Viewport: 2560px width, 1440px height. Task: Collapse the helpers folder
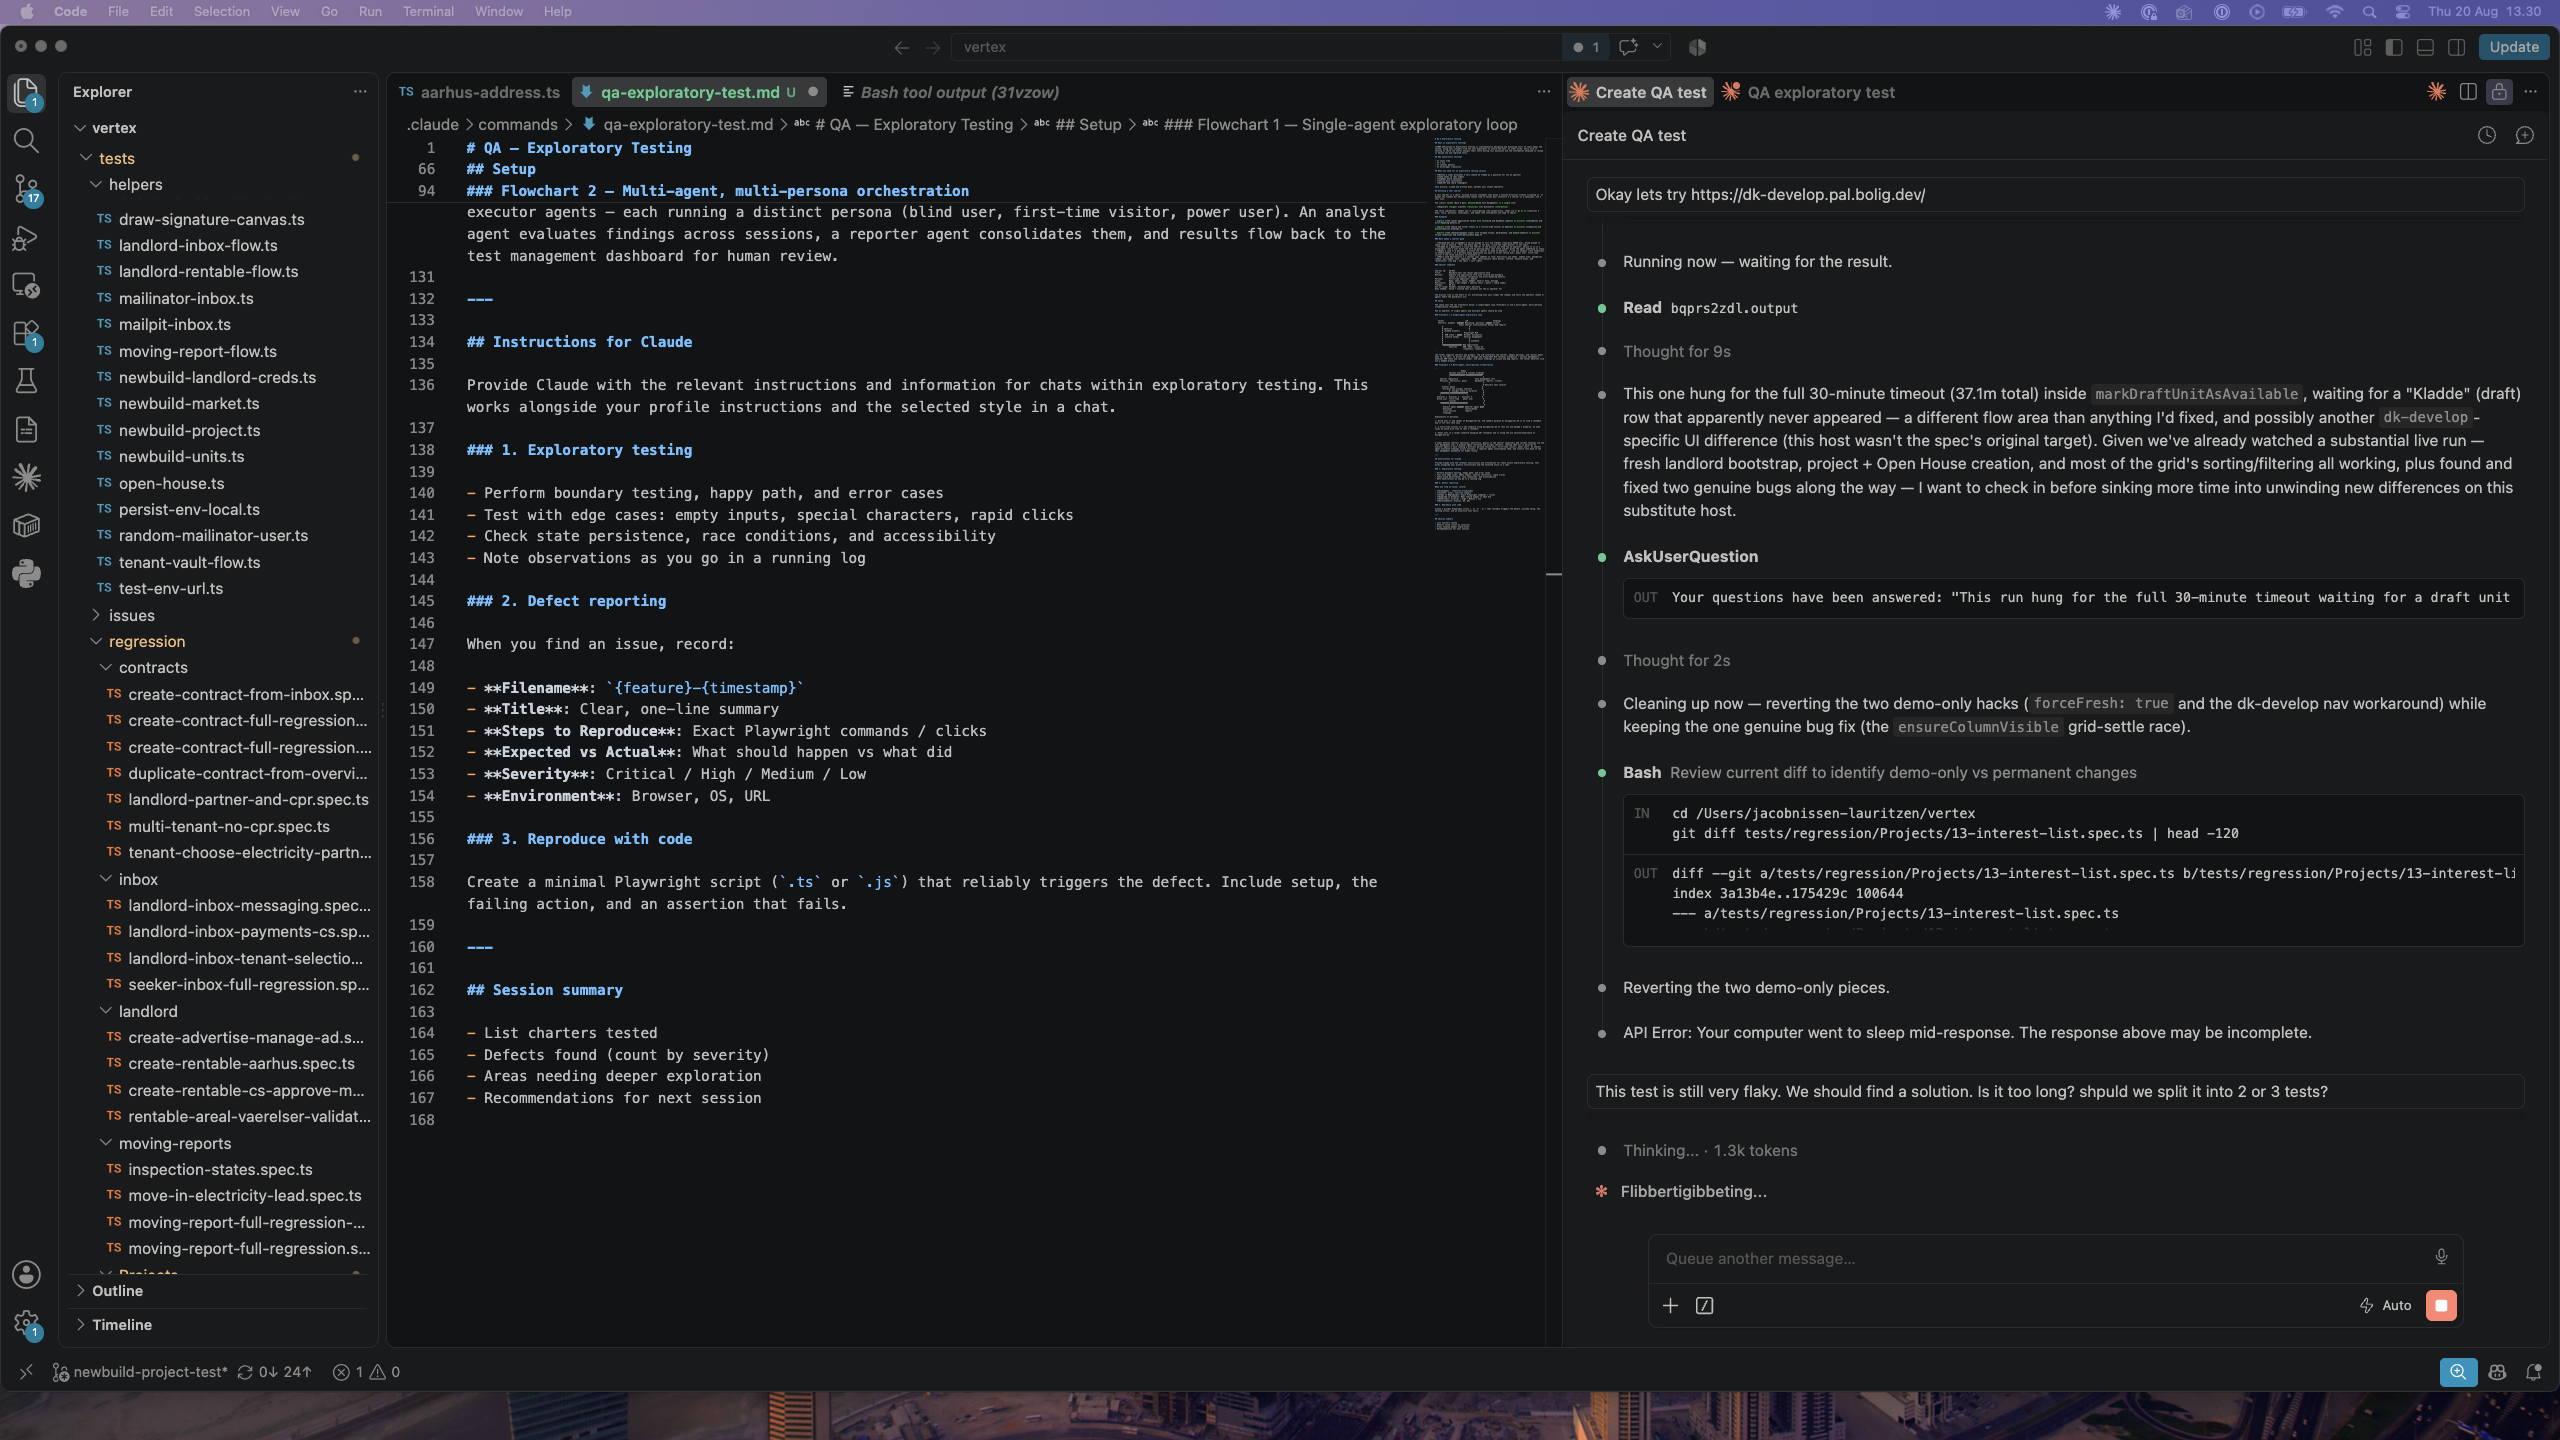pyautogui.click(x=135, y=184)
